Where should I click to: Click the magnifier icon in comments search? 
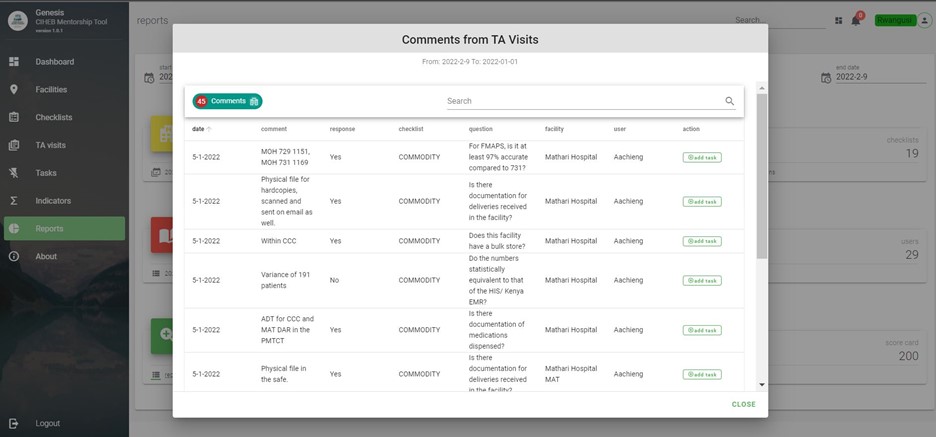[x=729, y=101]
